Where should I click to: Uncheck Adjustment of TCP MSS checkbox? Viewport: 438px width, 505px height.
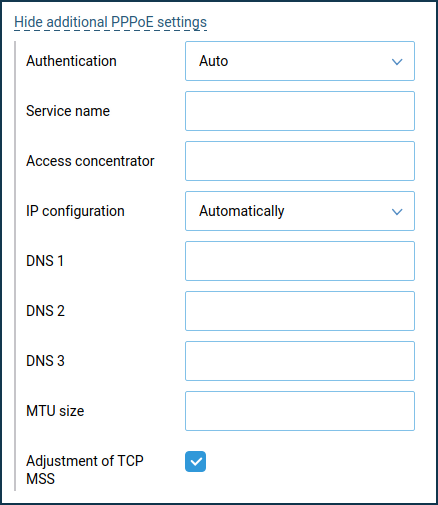tap(195, 461)
